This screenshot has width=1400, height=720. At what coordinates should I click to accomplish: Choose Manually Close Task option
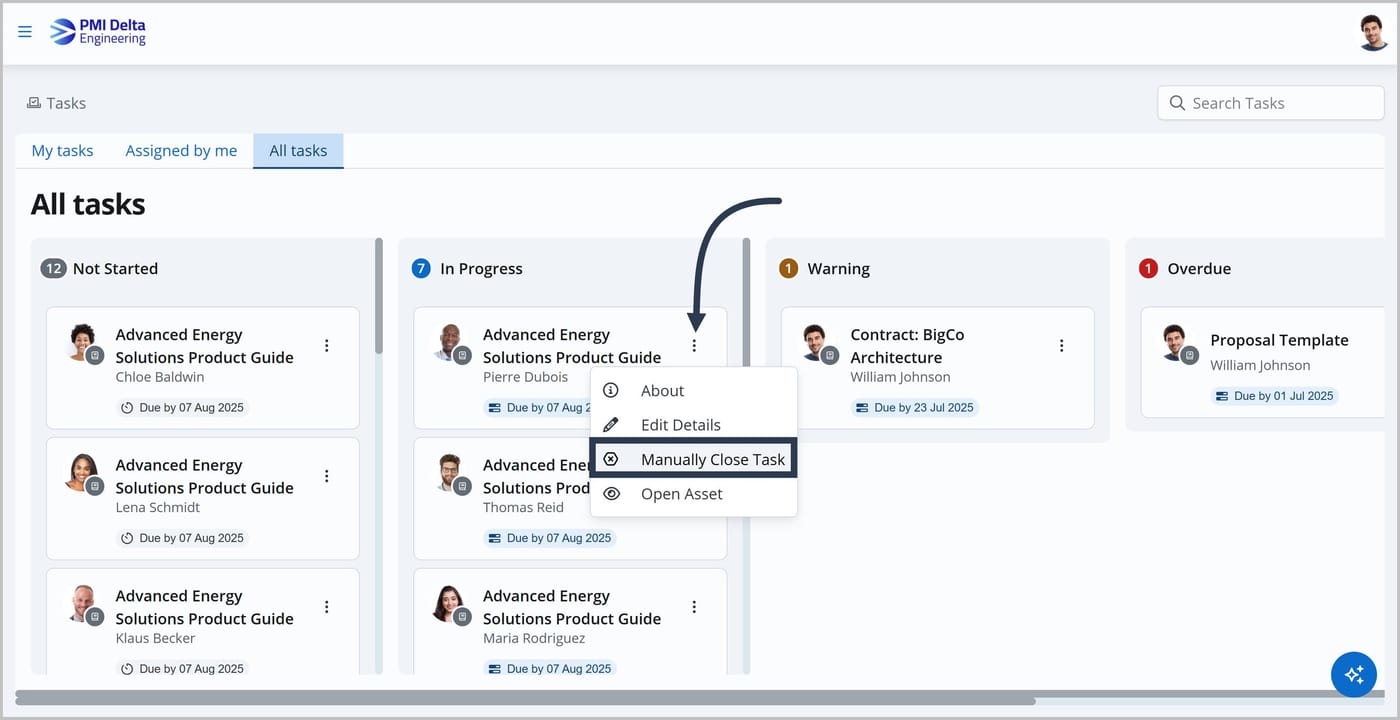pos(694,459)
